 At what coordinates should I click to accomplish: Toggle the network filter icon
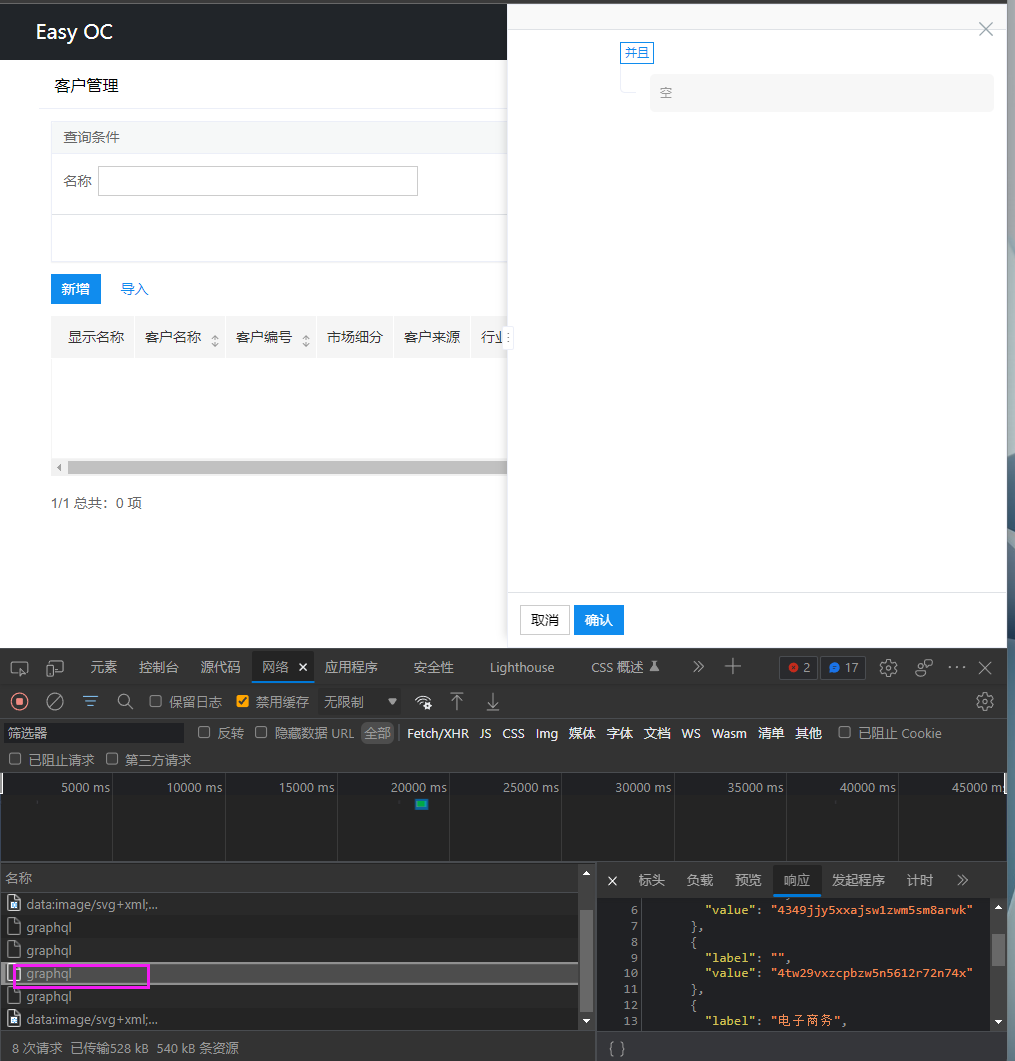(90, 702)
